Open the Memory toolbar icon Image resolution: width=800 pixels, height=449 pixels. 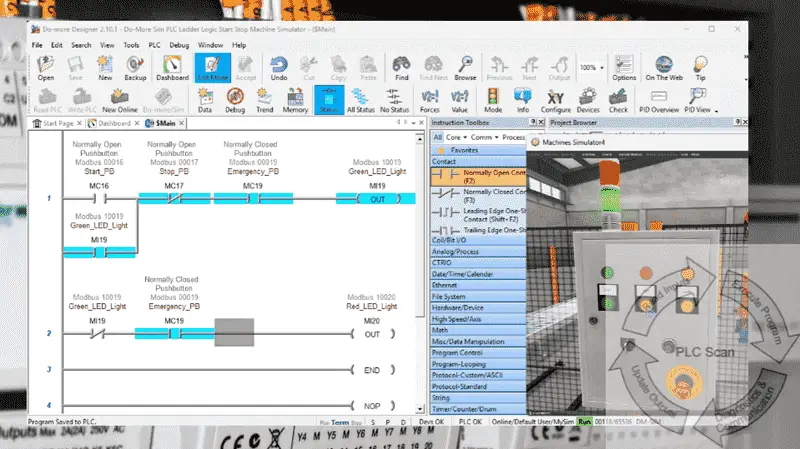coord(295,100)
